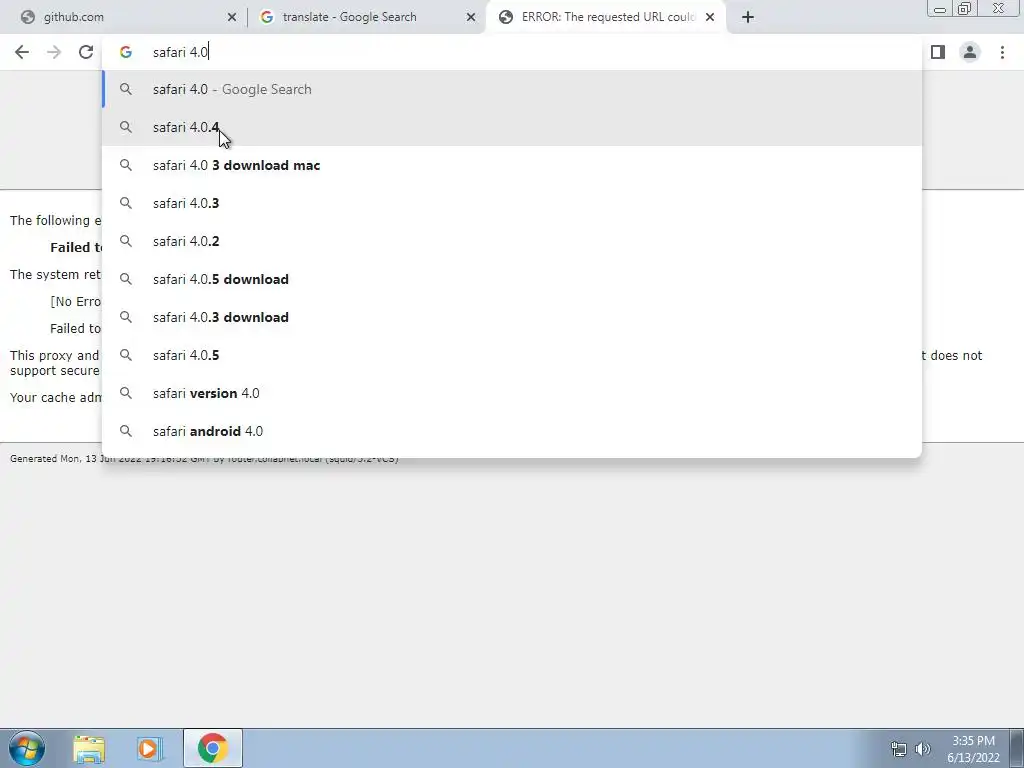Open the network status tray icon
The image size is (1024, 768).
899,749
